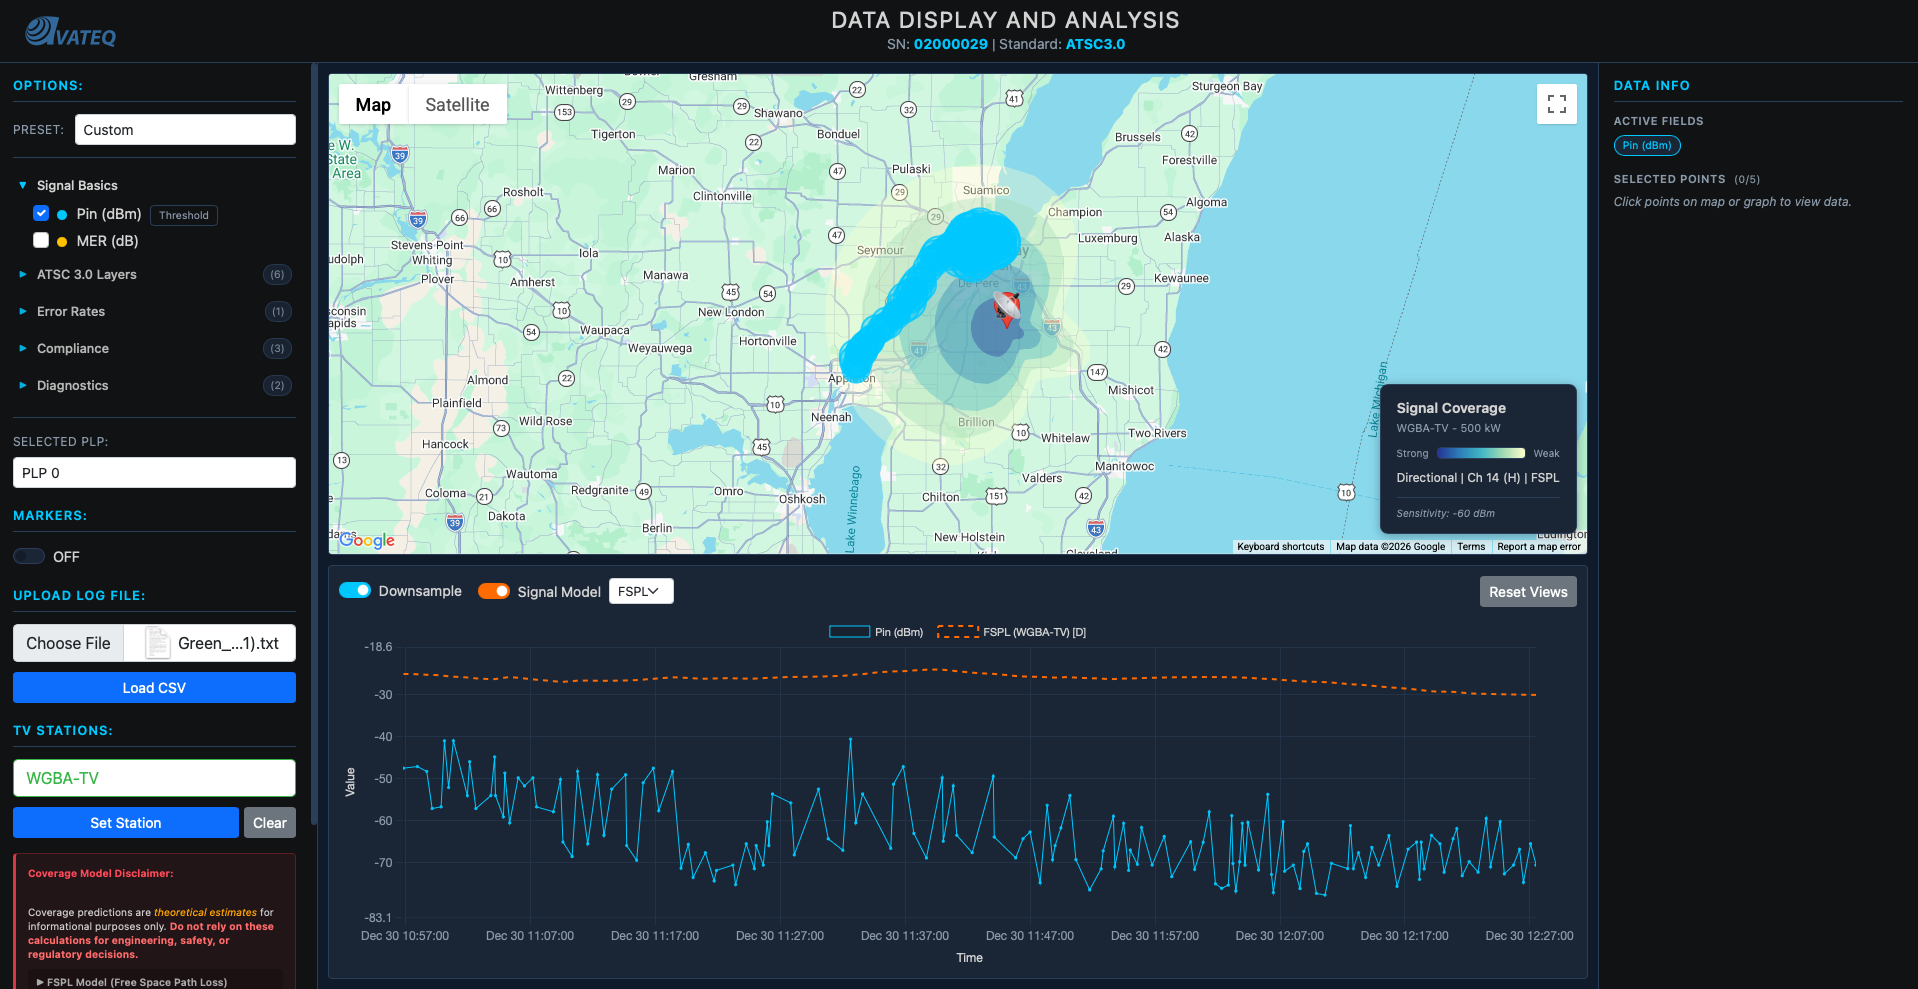Enable the MER (dB) checkbox

click(x=41, y=240)
